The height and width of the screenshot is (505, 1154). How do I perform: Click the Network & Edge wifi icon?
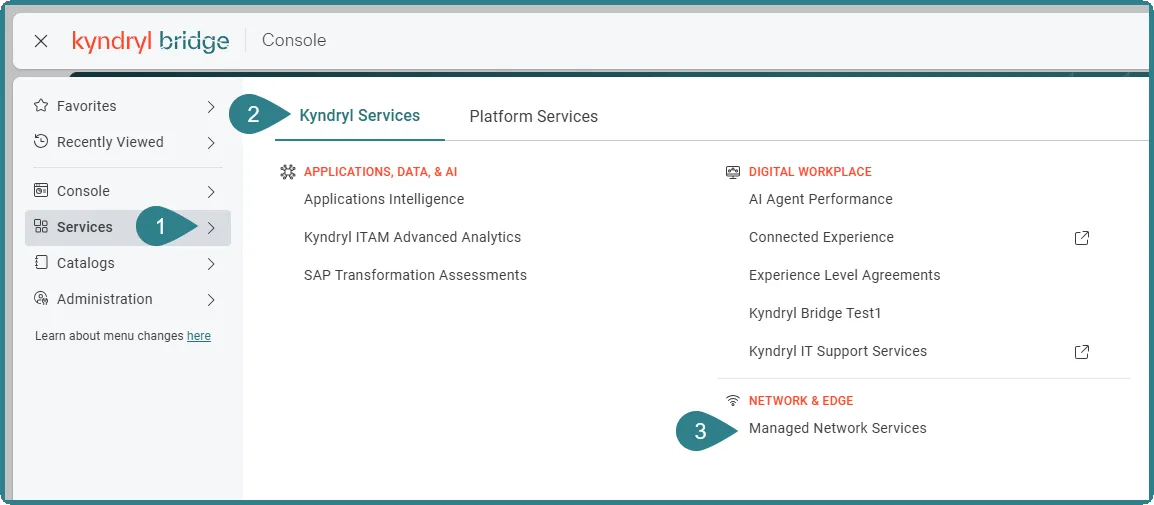tap(732, 401)
